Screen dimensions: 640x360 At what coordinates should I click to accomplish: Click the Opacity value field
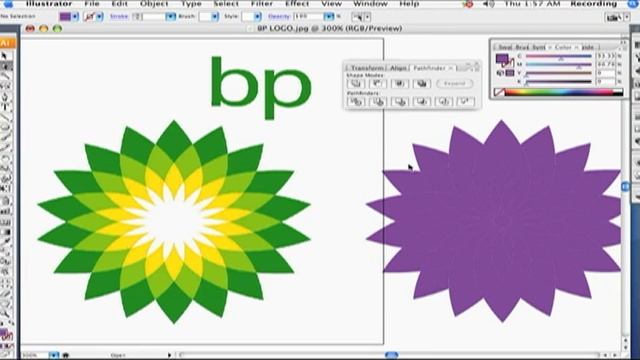tap(309, 17)
